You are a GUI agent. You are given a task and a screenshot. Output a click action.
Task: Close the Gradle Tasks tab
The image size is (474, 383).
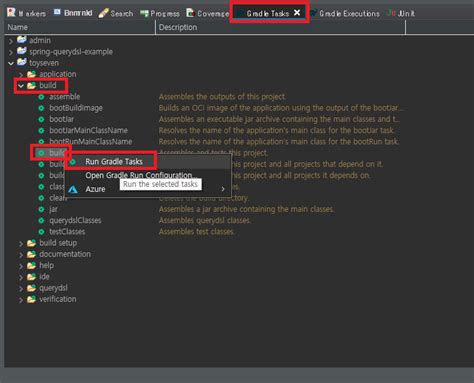297,13
